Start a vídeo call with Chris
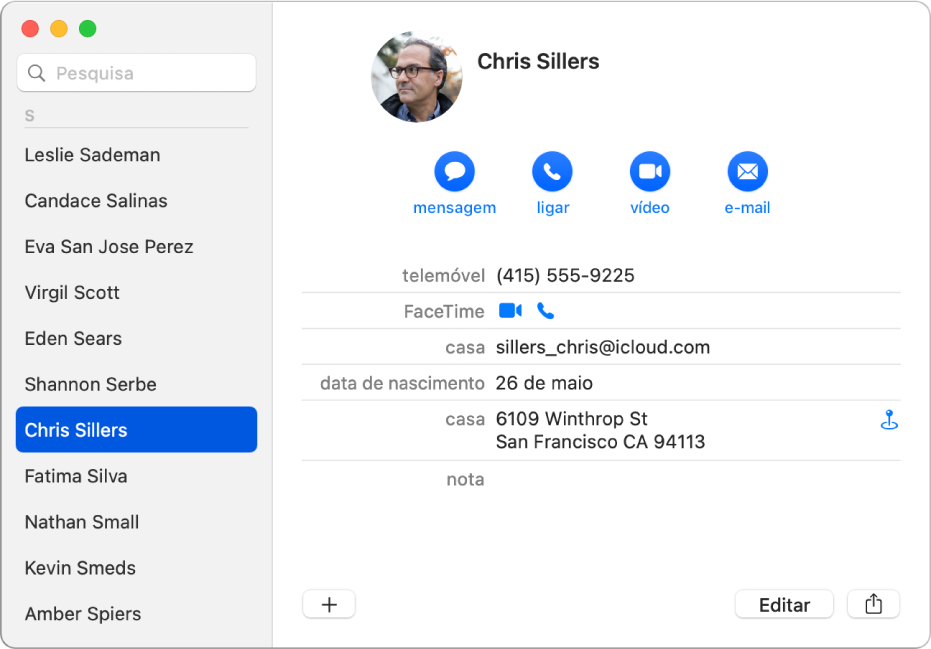Viewport: 931px width, 649px height. tap(649, 171)
